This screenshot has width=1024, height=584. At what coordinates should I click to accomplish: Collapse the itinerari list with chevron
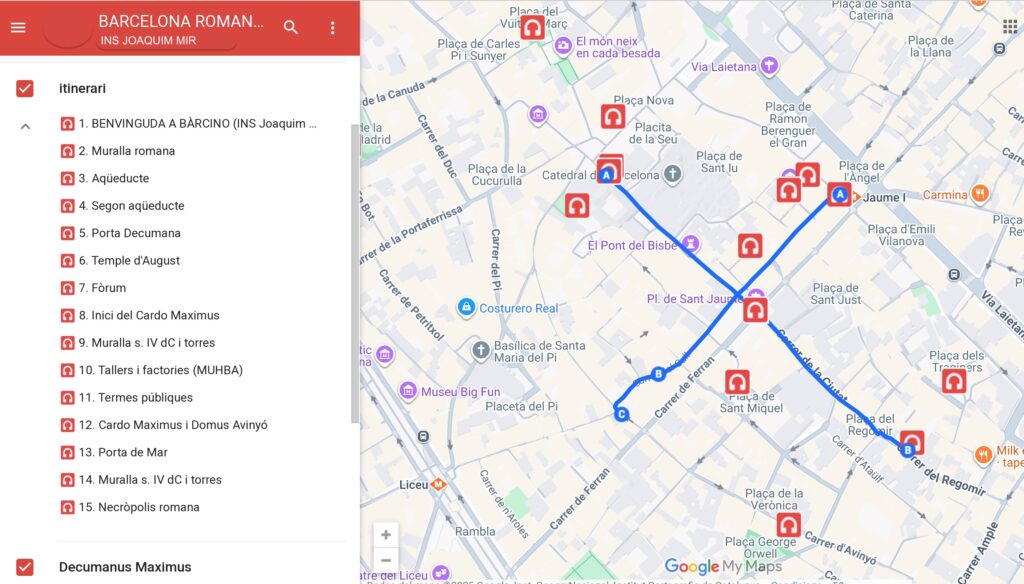(26, 126)
